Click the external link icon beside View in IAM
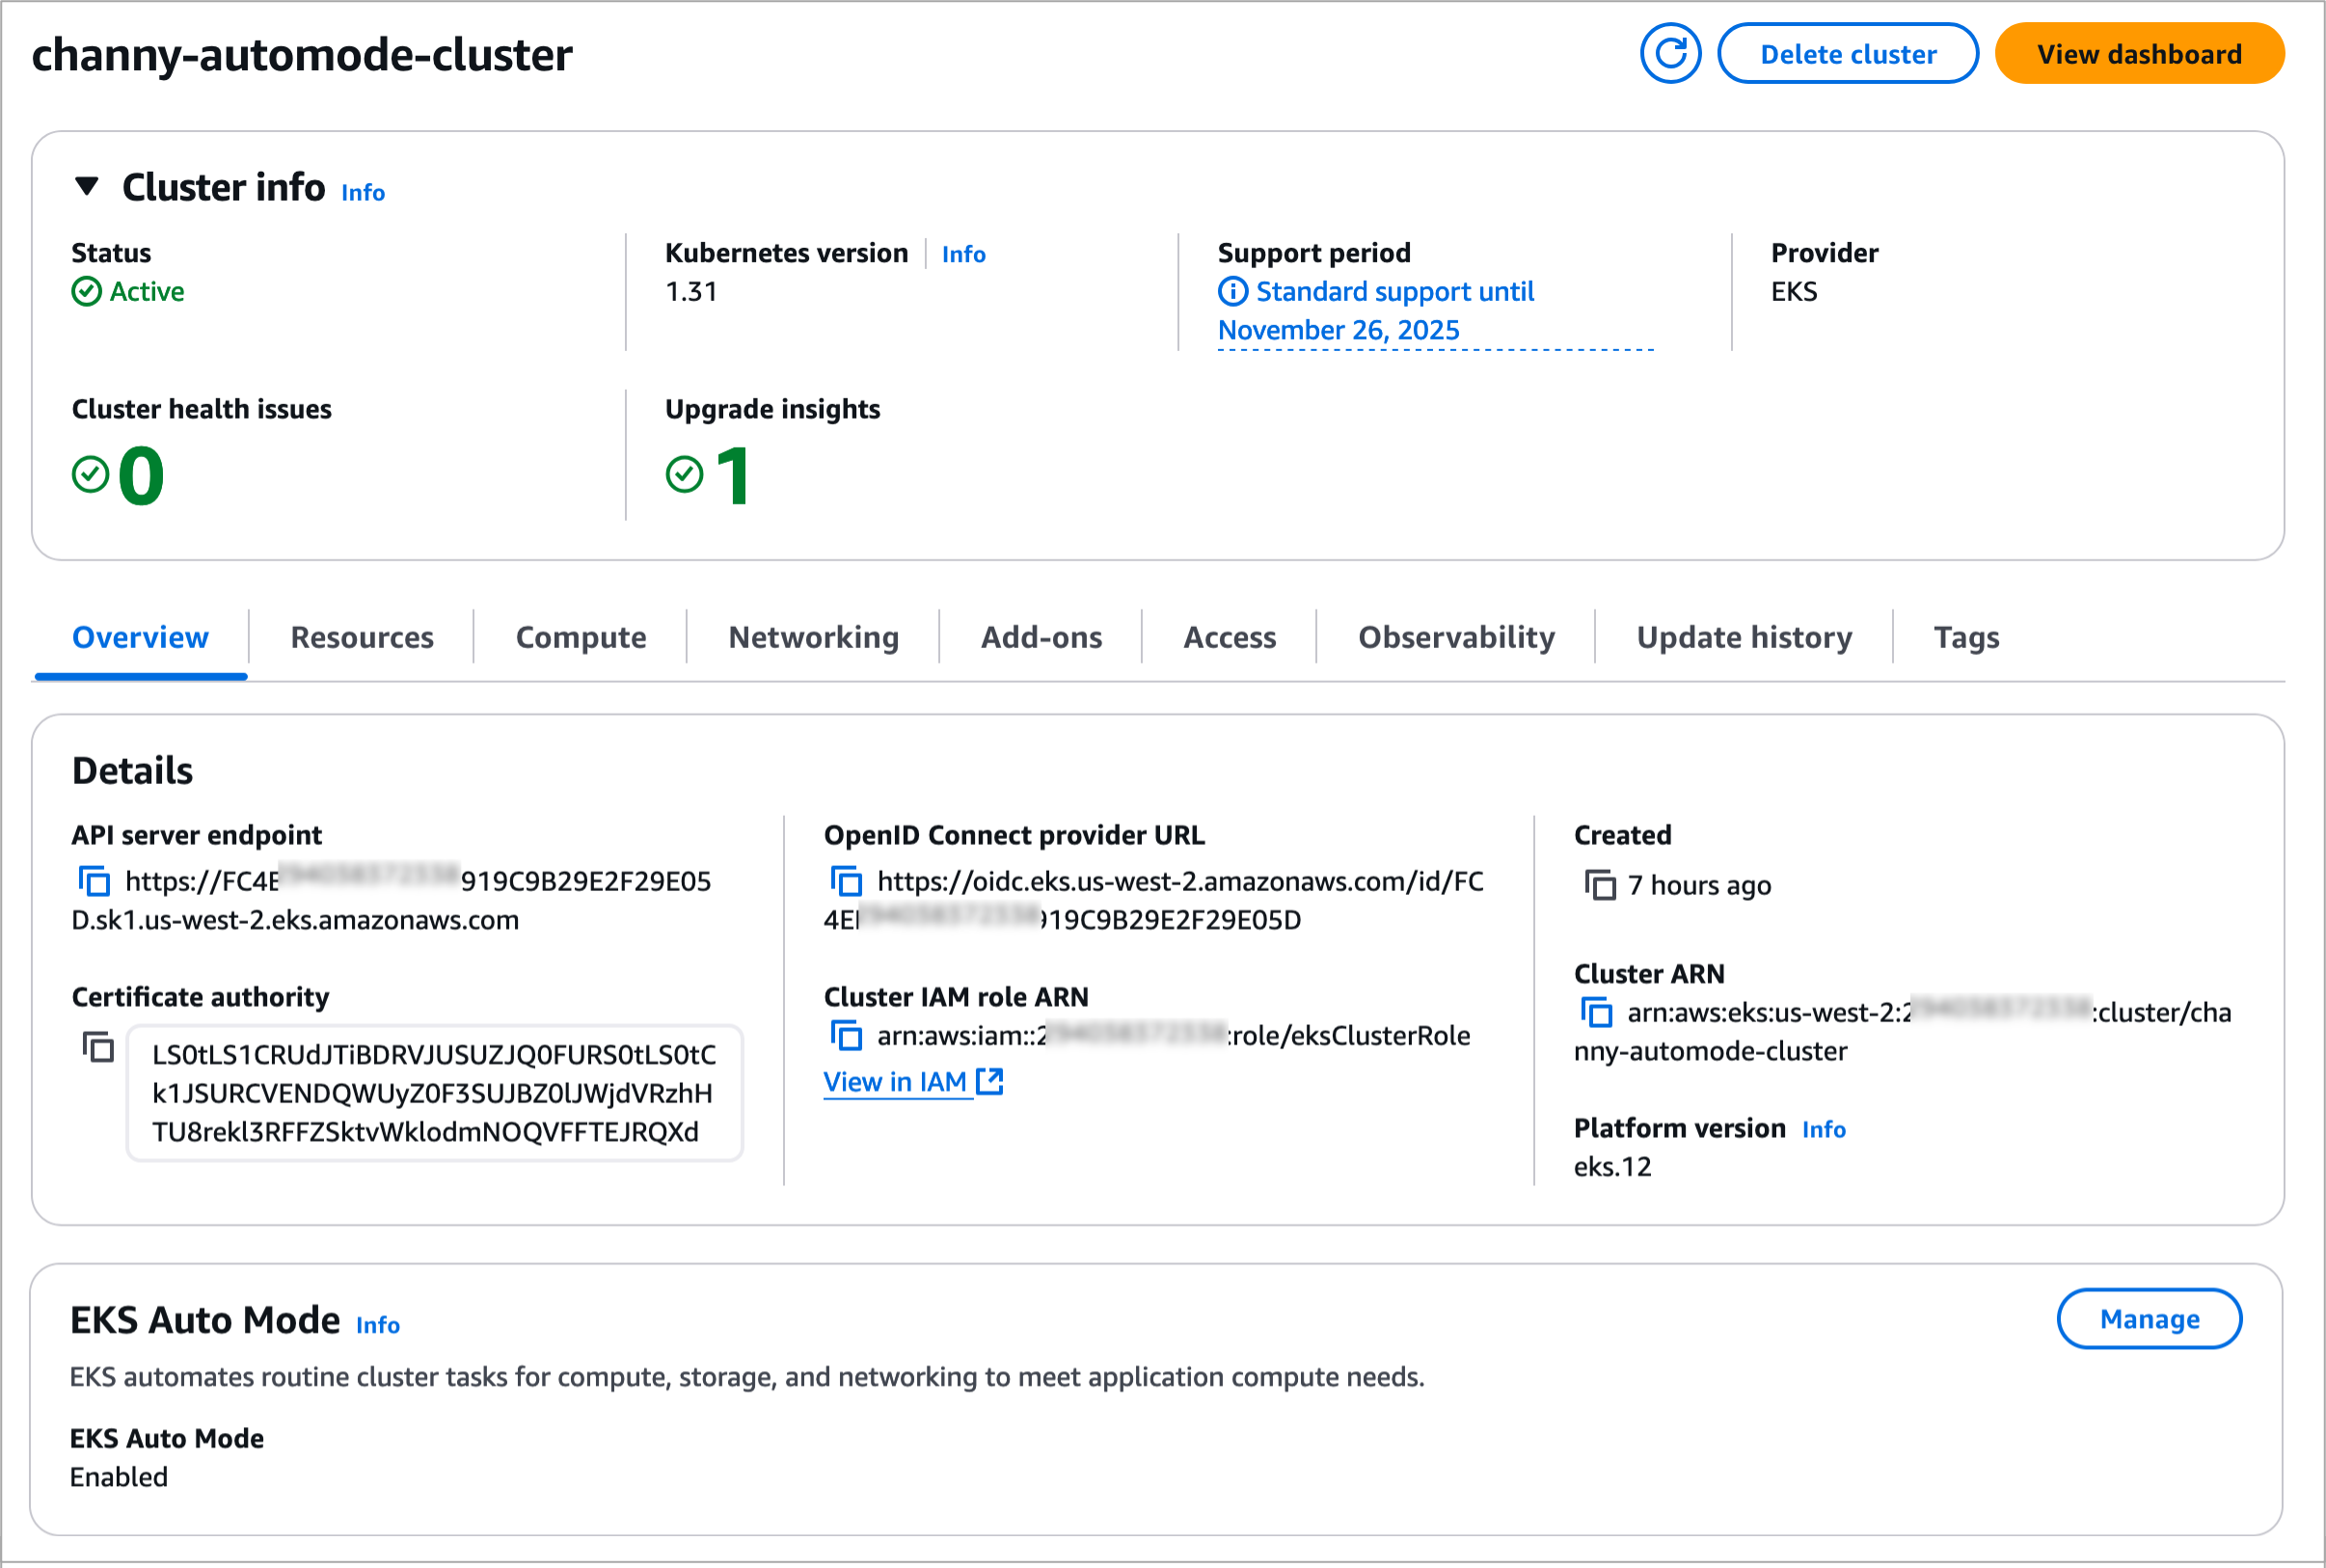This screenshot has width=2326, height=1568. tap(989, 1081)
